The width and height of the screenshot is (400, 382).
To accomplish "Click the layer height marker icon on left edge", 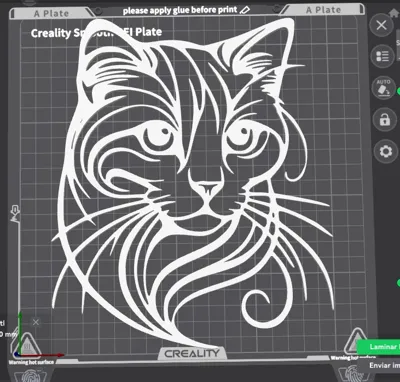I will [x=15, y=214].
